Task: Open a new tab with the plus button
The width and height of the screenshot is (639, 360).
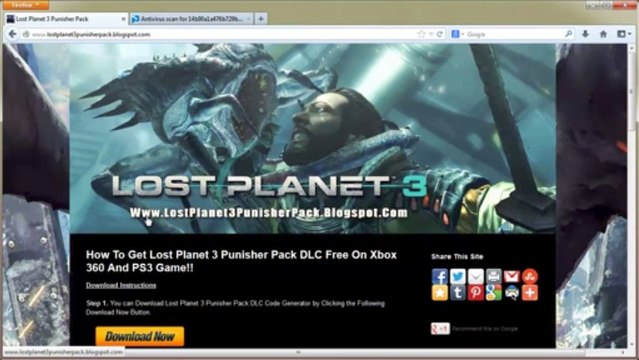Action: click(261, 19)
